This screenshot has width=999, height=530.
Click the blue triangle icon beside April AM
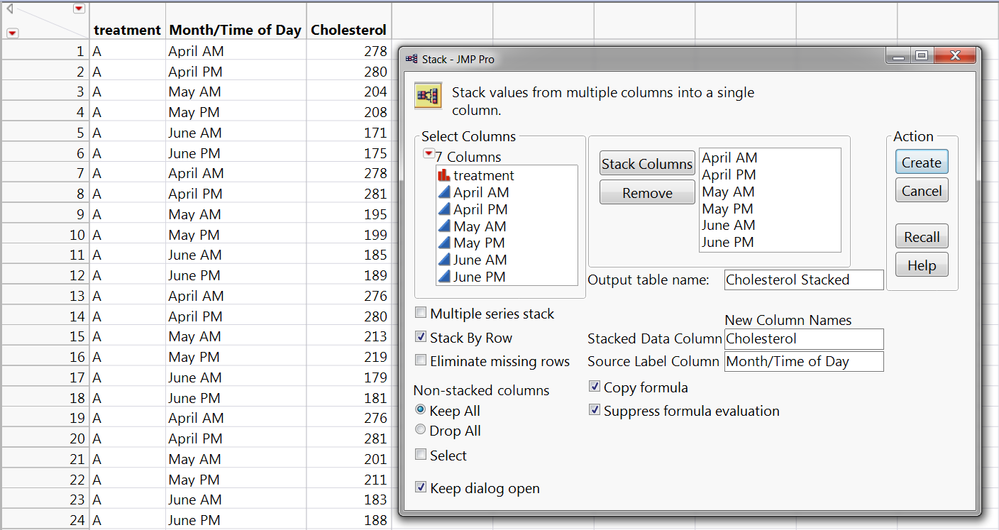[444, 193]
